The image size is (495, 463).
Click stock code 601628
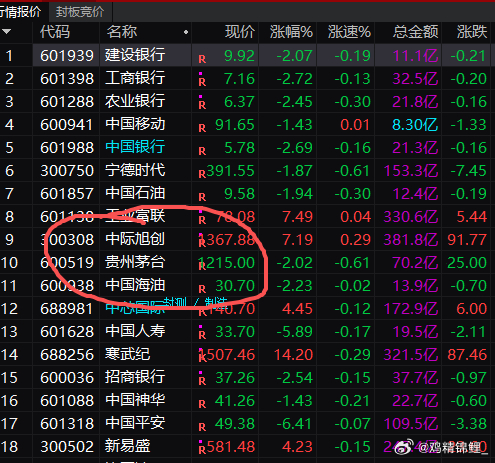point(67,332)
